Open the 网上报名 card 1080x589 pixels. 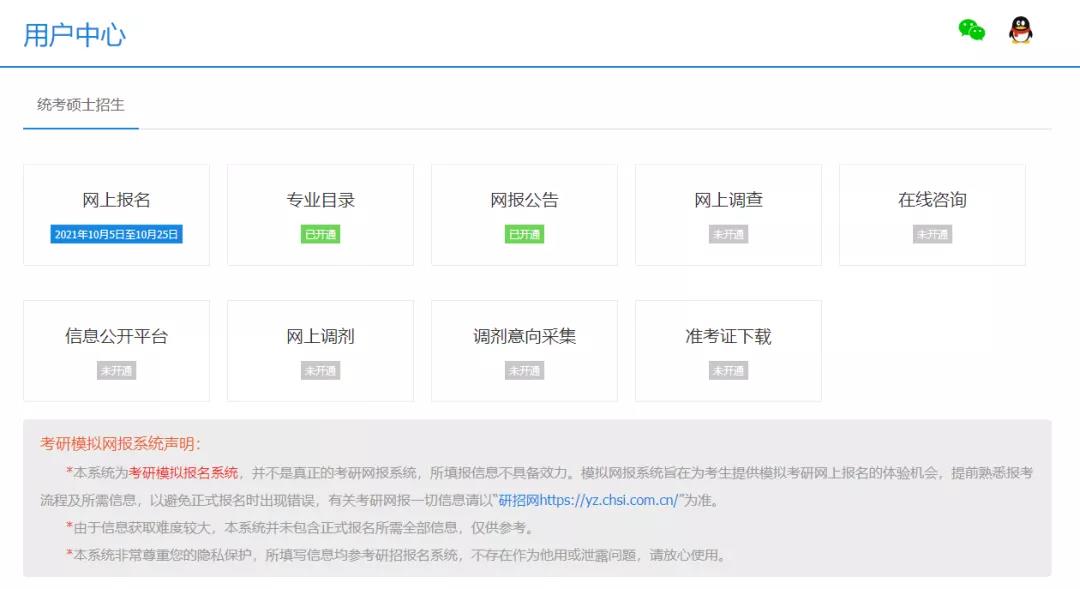tap(116, 201)
